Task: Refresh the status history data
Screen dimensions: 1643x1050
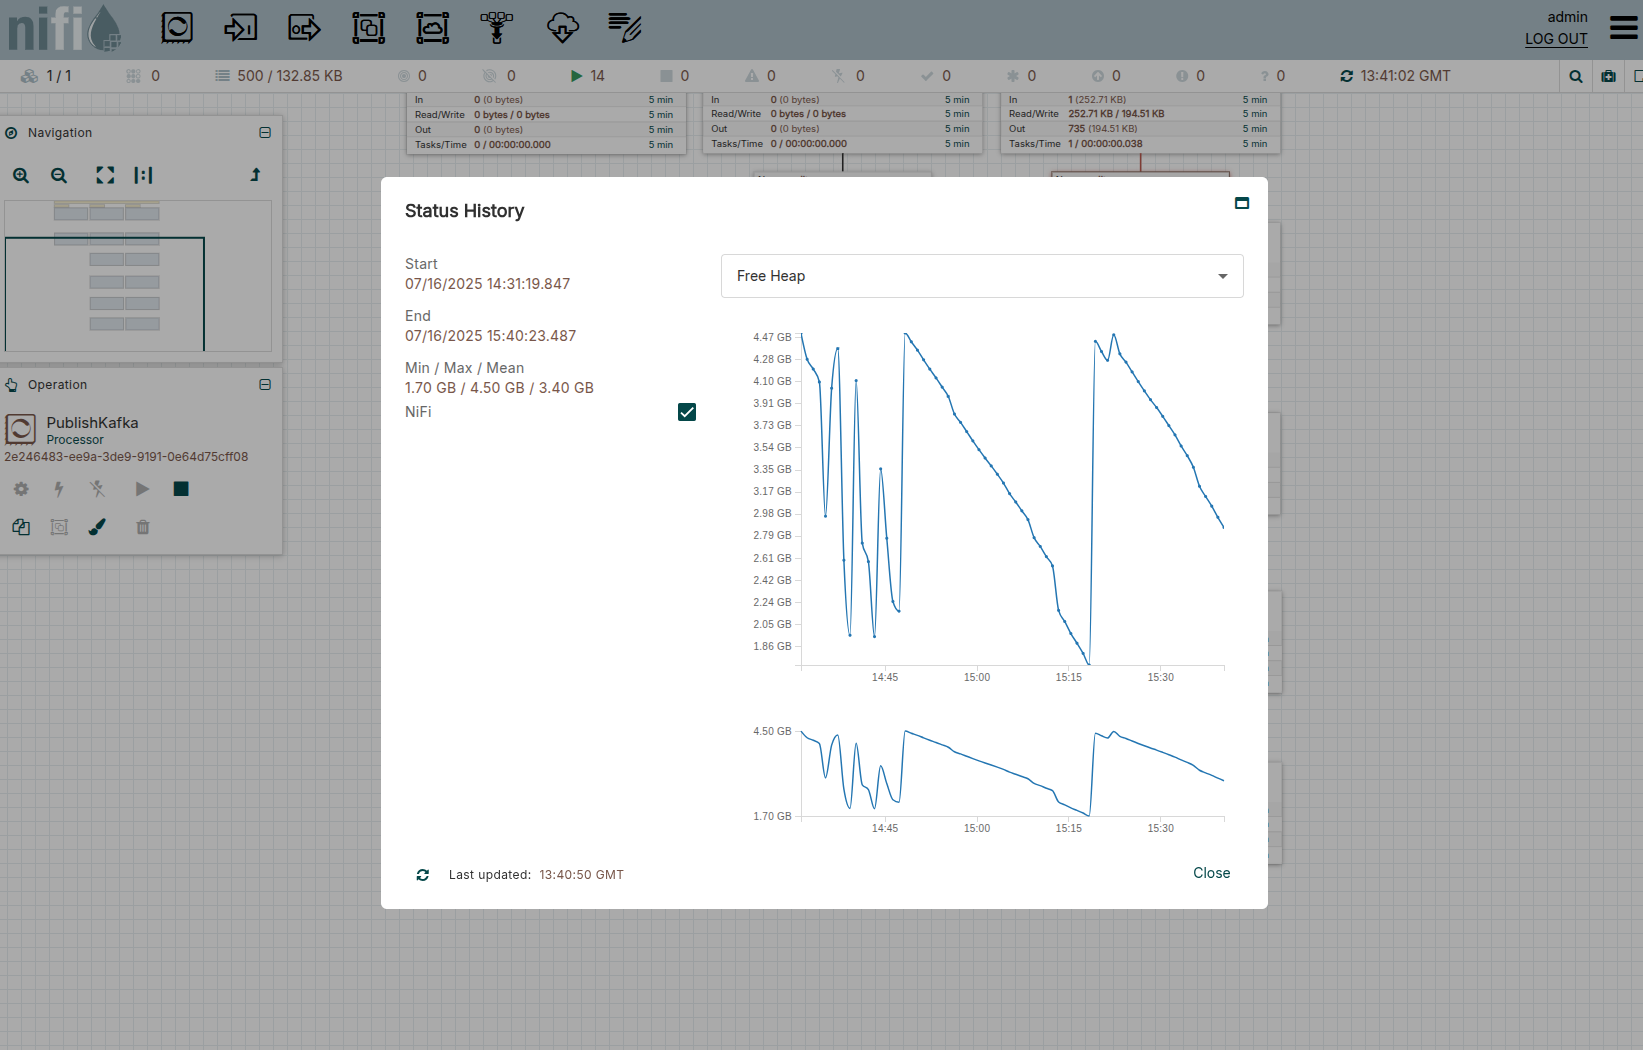Action: [x=423, y=875]
